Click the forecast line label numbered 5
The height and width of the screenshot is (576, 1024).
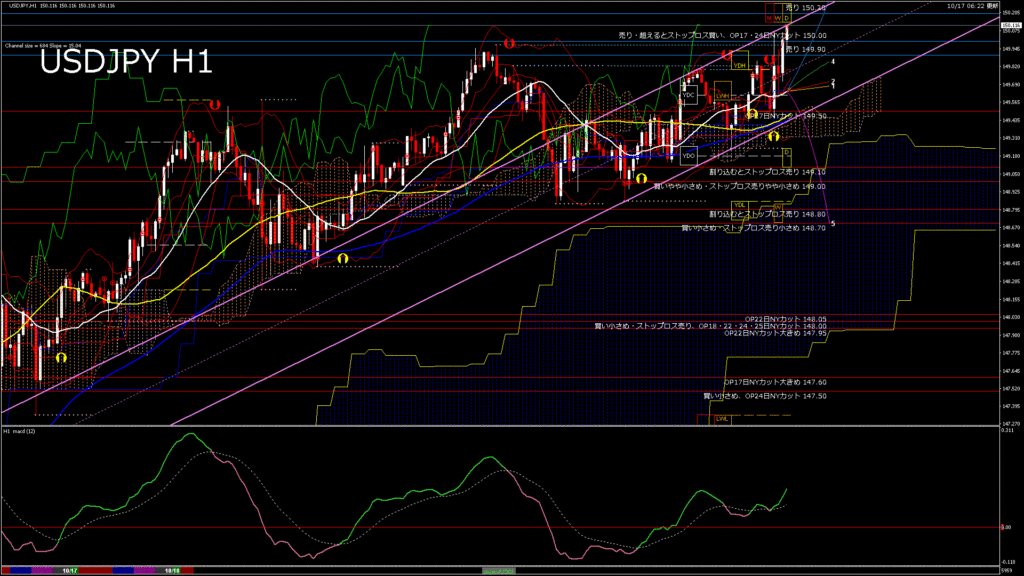tap(833, 223)
